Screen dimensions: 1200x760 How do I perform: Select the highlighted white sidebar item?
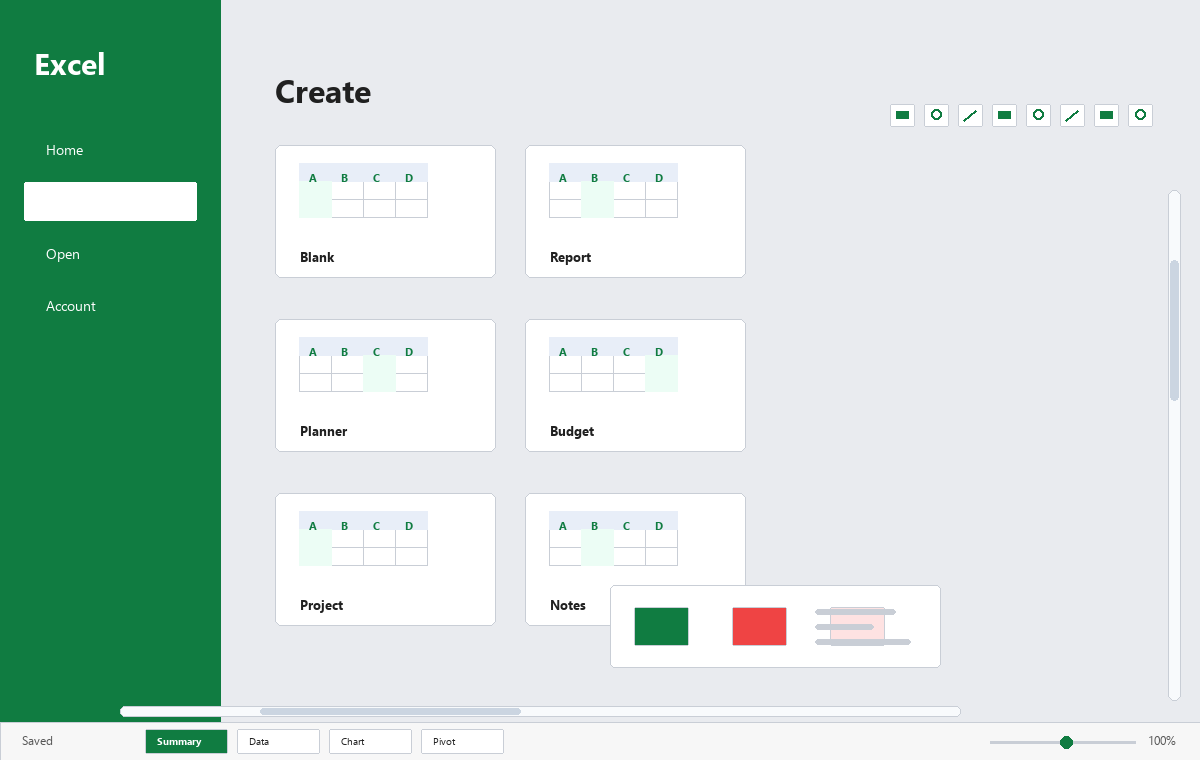[x=110, y=201]
